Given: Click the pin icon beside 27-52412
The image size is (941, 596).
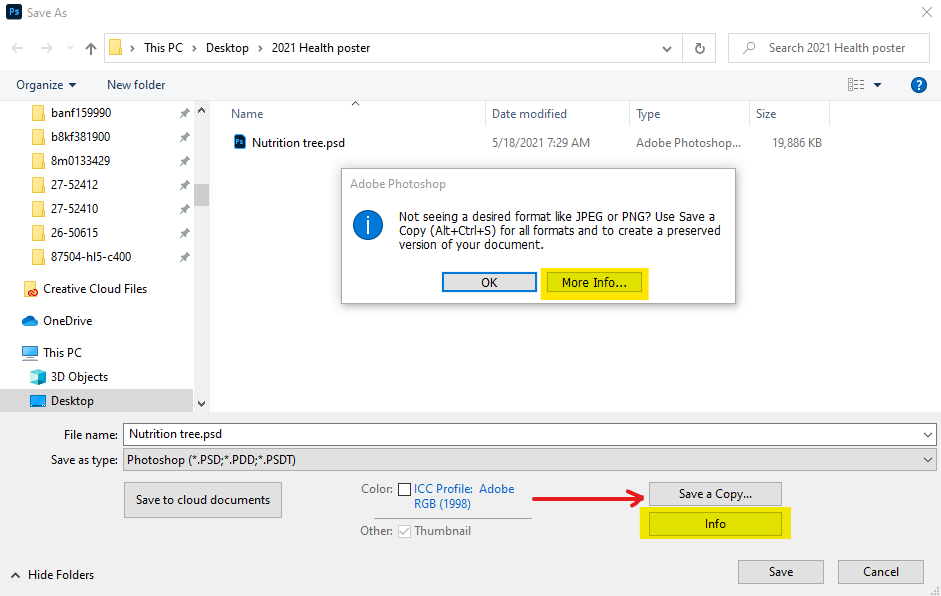Looking at the screenshot, I should 184,185.
